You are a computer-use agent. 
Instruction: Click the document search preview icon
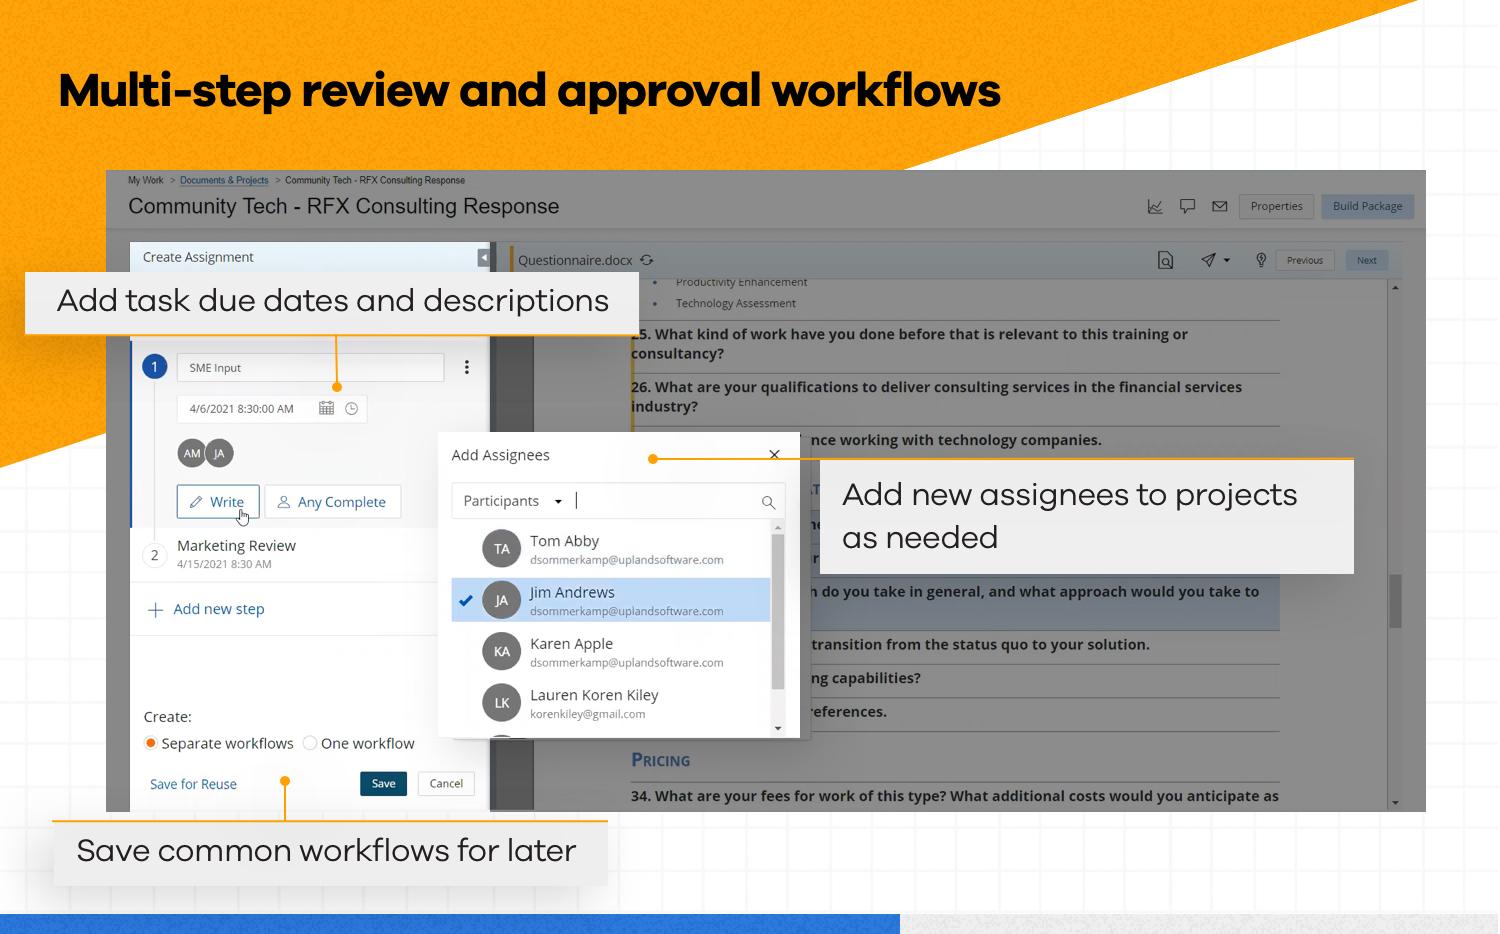pyautogui.click(x=1165, y=261)
